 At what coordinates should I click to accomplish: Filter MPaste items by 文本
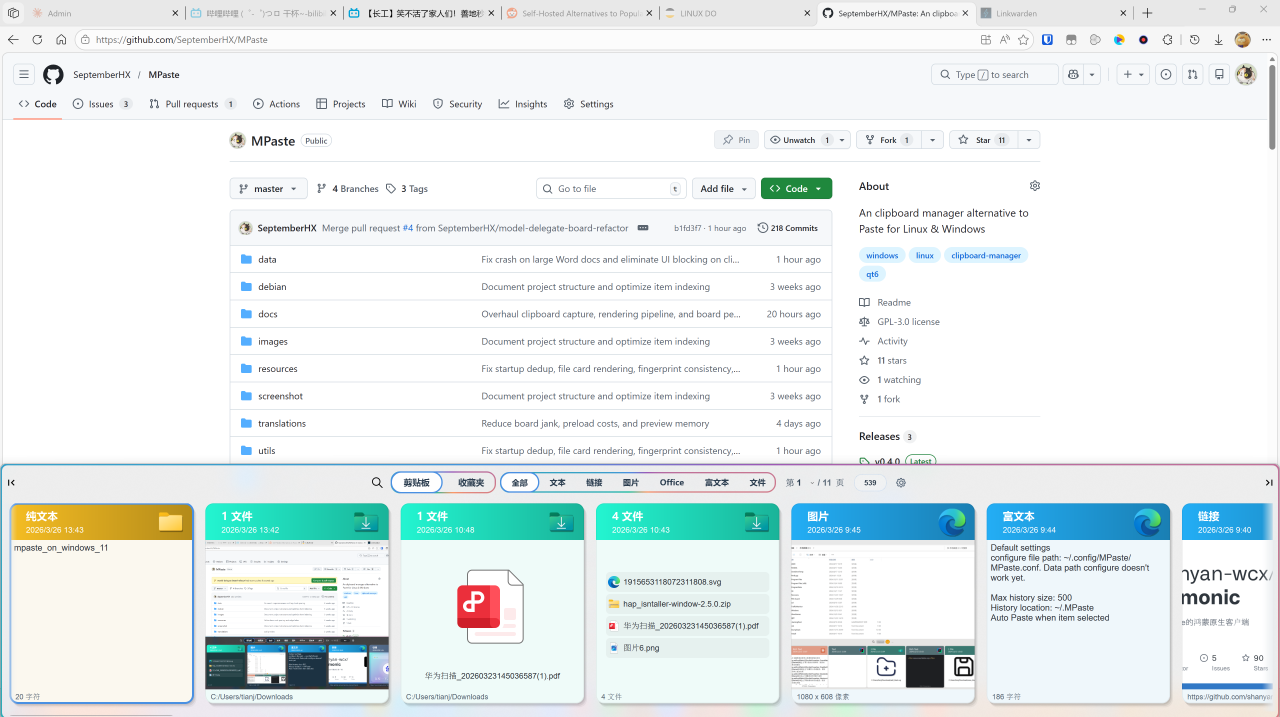[557, 483]
